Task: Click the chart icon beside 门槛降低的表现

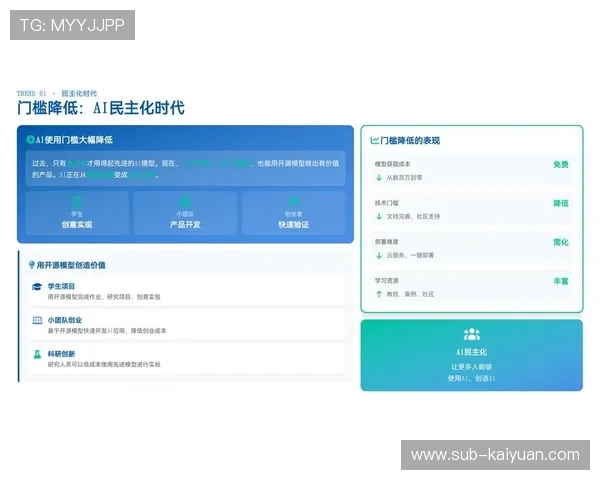Action: 374,140
